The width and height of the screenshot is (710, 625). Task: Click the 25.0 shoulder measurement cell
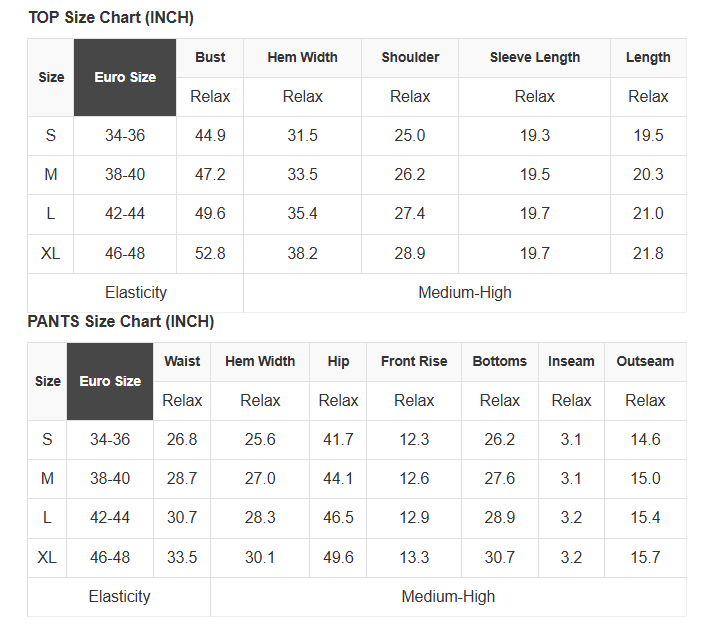click(410, 135)
